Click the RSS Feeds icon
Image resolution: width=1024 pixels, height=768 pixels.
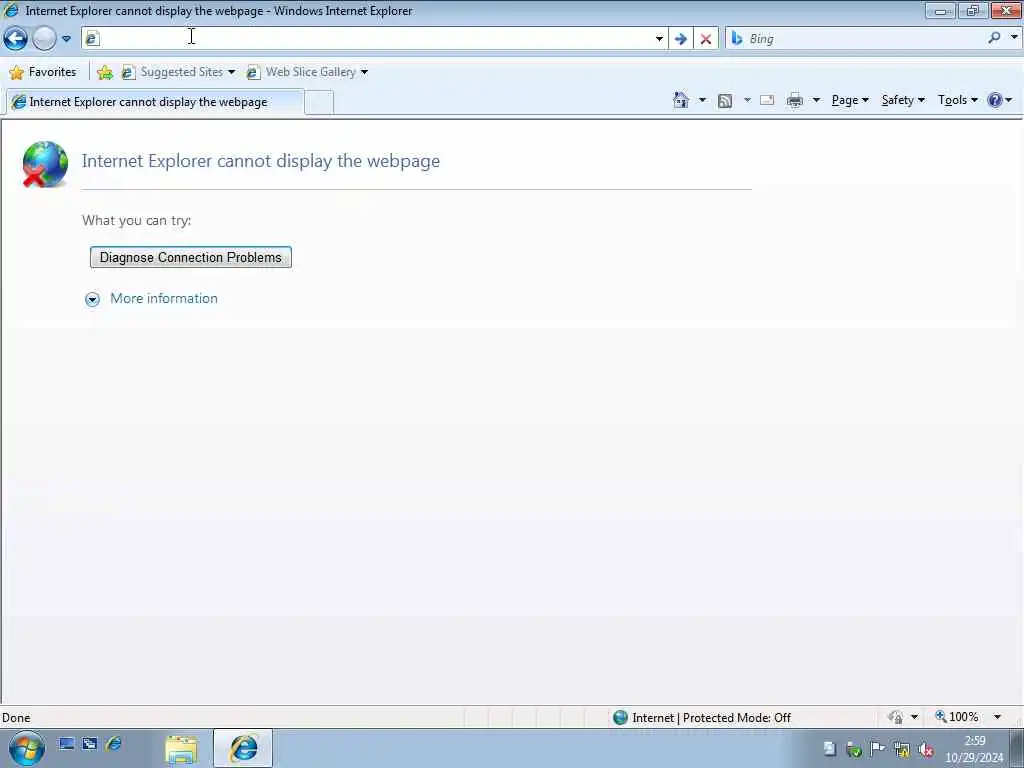click(x=724, y=100)
